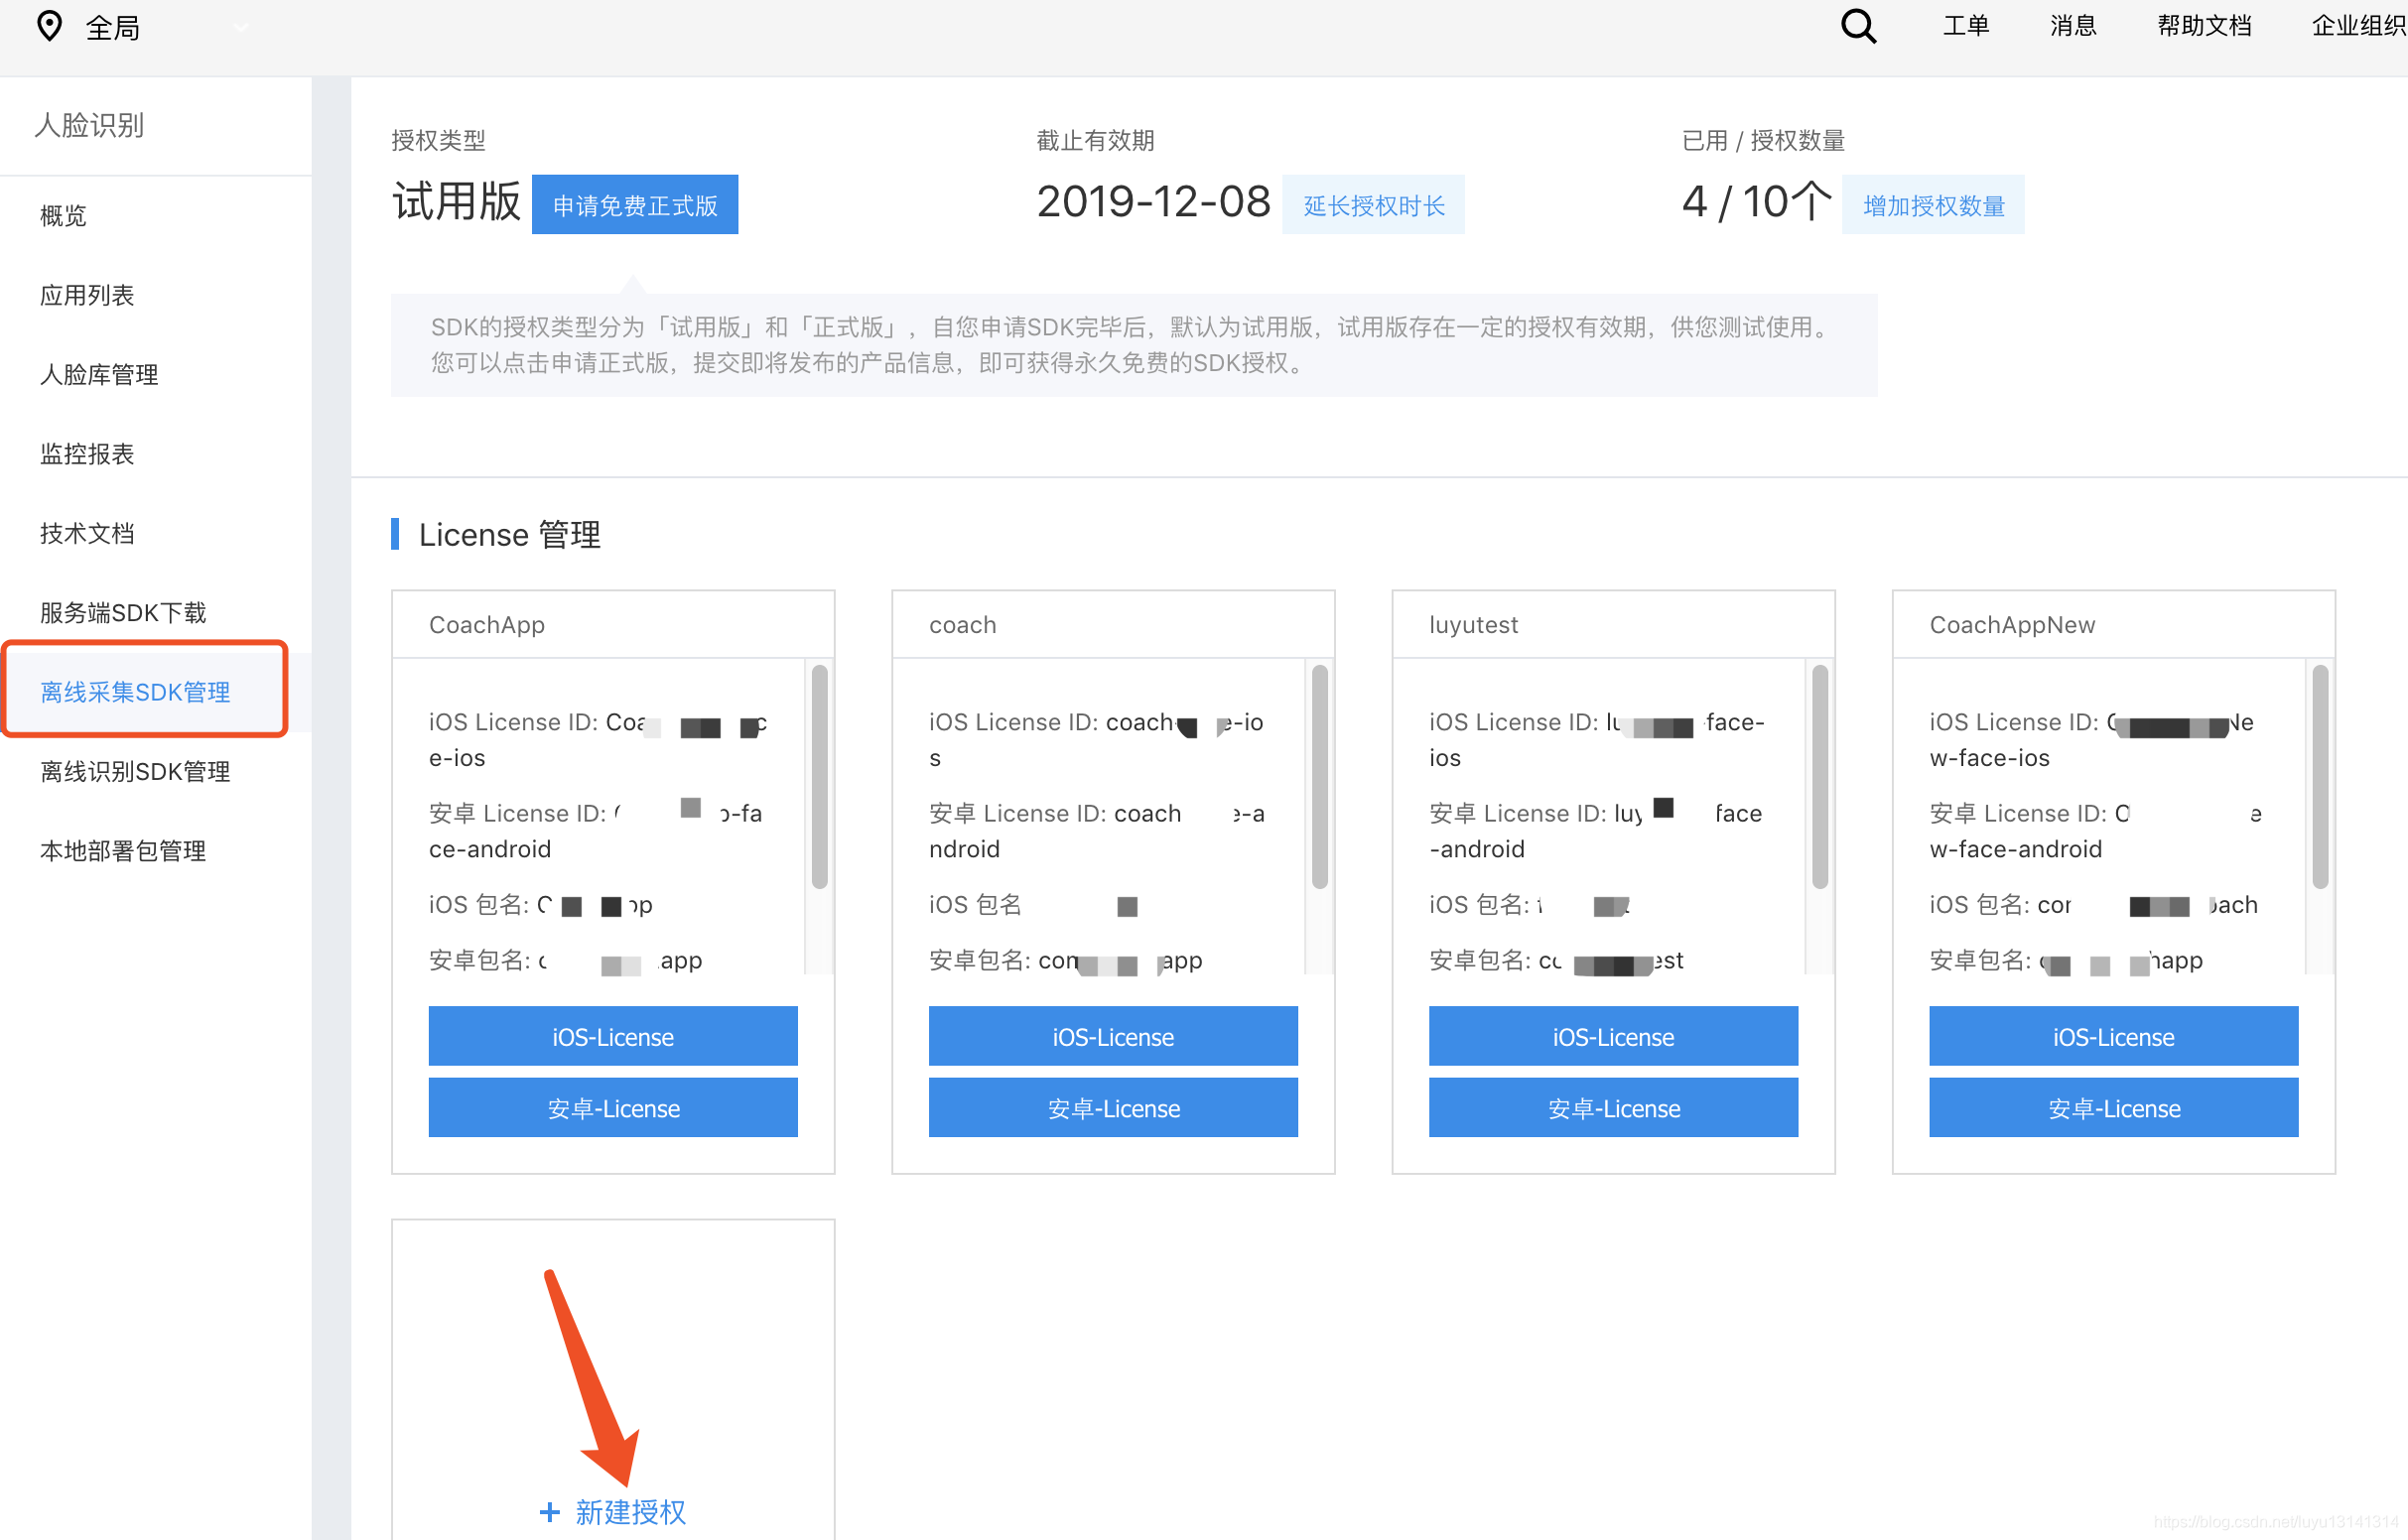The height and width of the screenshot is (1540, 2408).
Task: Click 申请免费正式版 button
Action: click(x=634, y=205)
